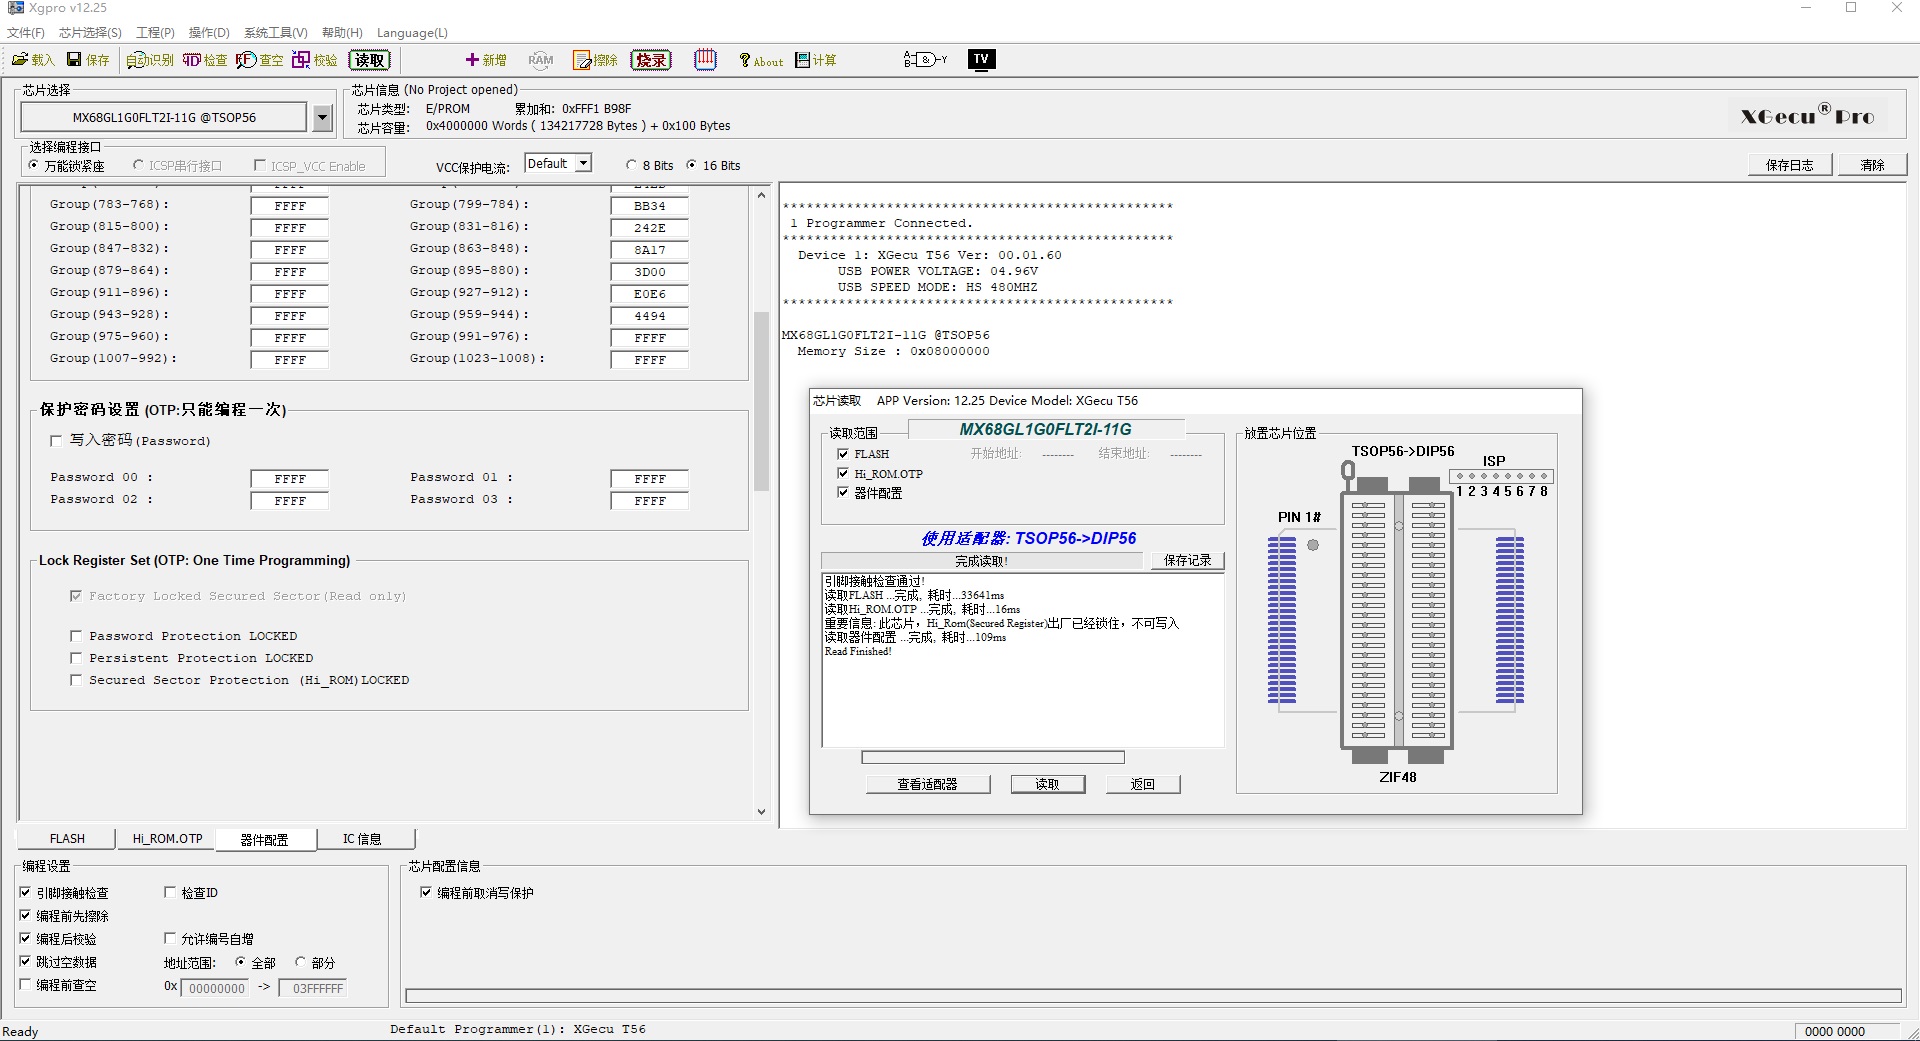Click the TV icon in toolbar
1920x1041 pixels.
tap(981, 60)
